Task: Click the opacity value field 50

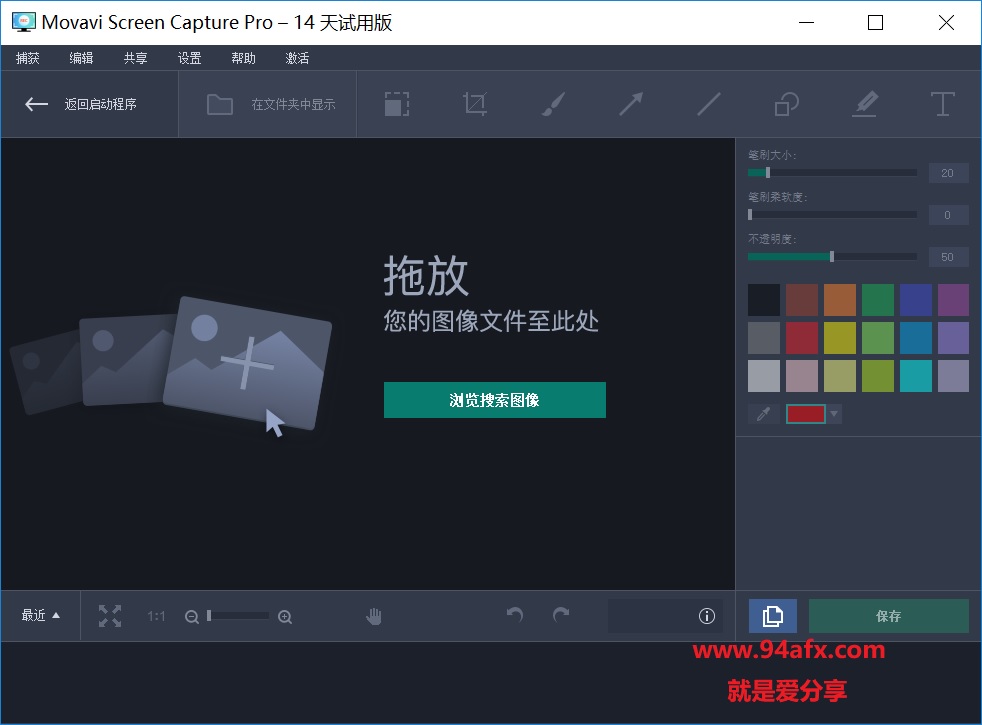Action: [948, 257]
